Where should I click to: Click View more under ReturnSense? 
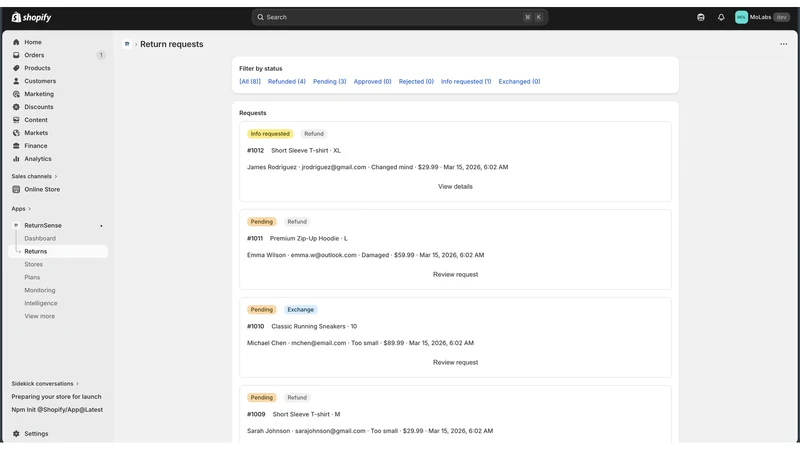(40, 316)
